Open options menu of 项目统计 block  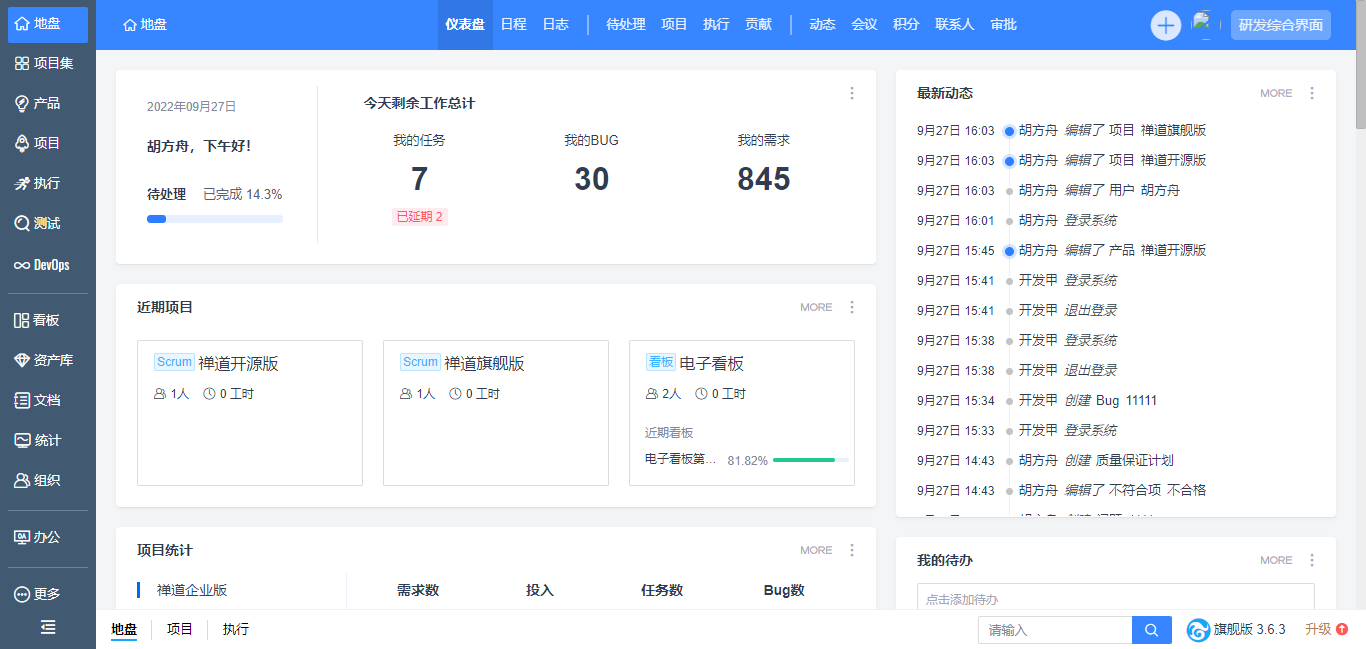coord(852,550)
